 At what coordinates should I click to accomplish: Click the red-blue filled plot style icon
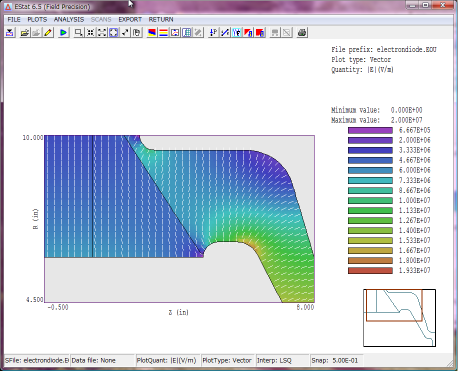(152, 33)
